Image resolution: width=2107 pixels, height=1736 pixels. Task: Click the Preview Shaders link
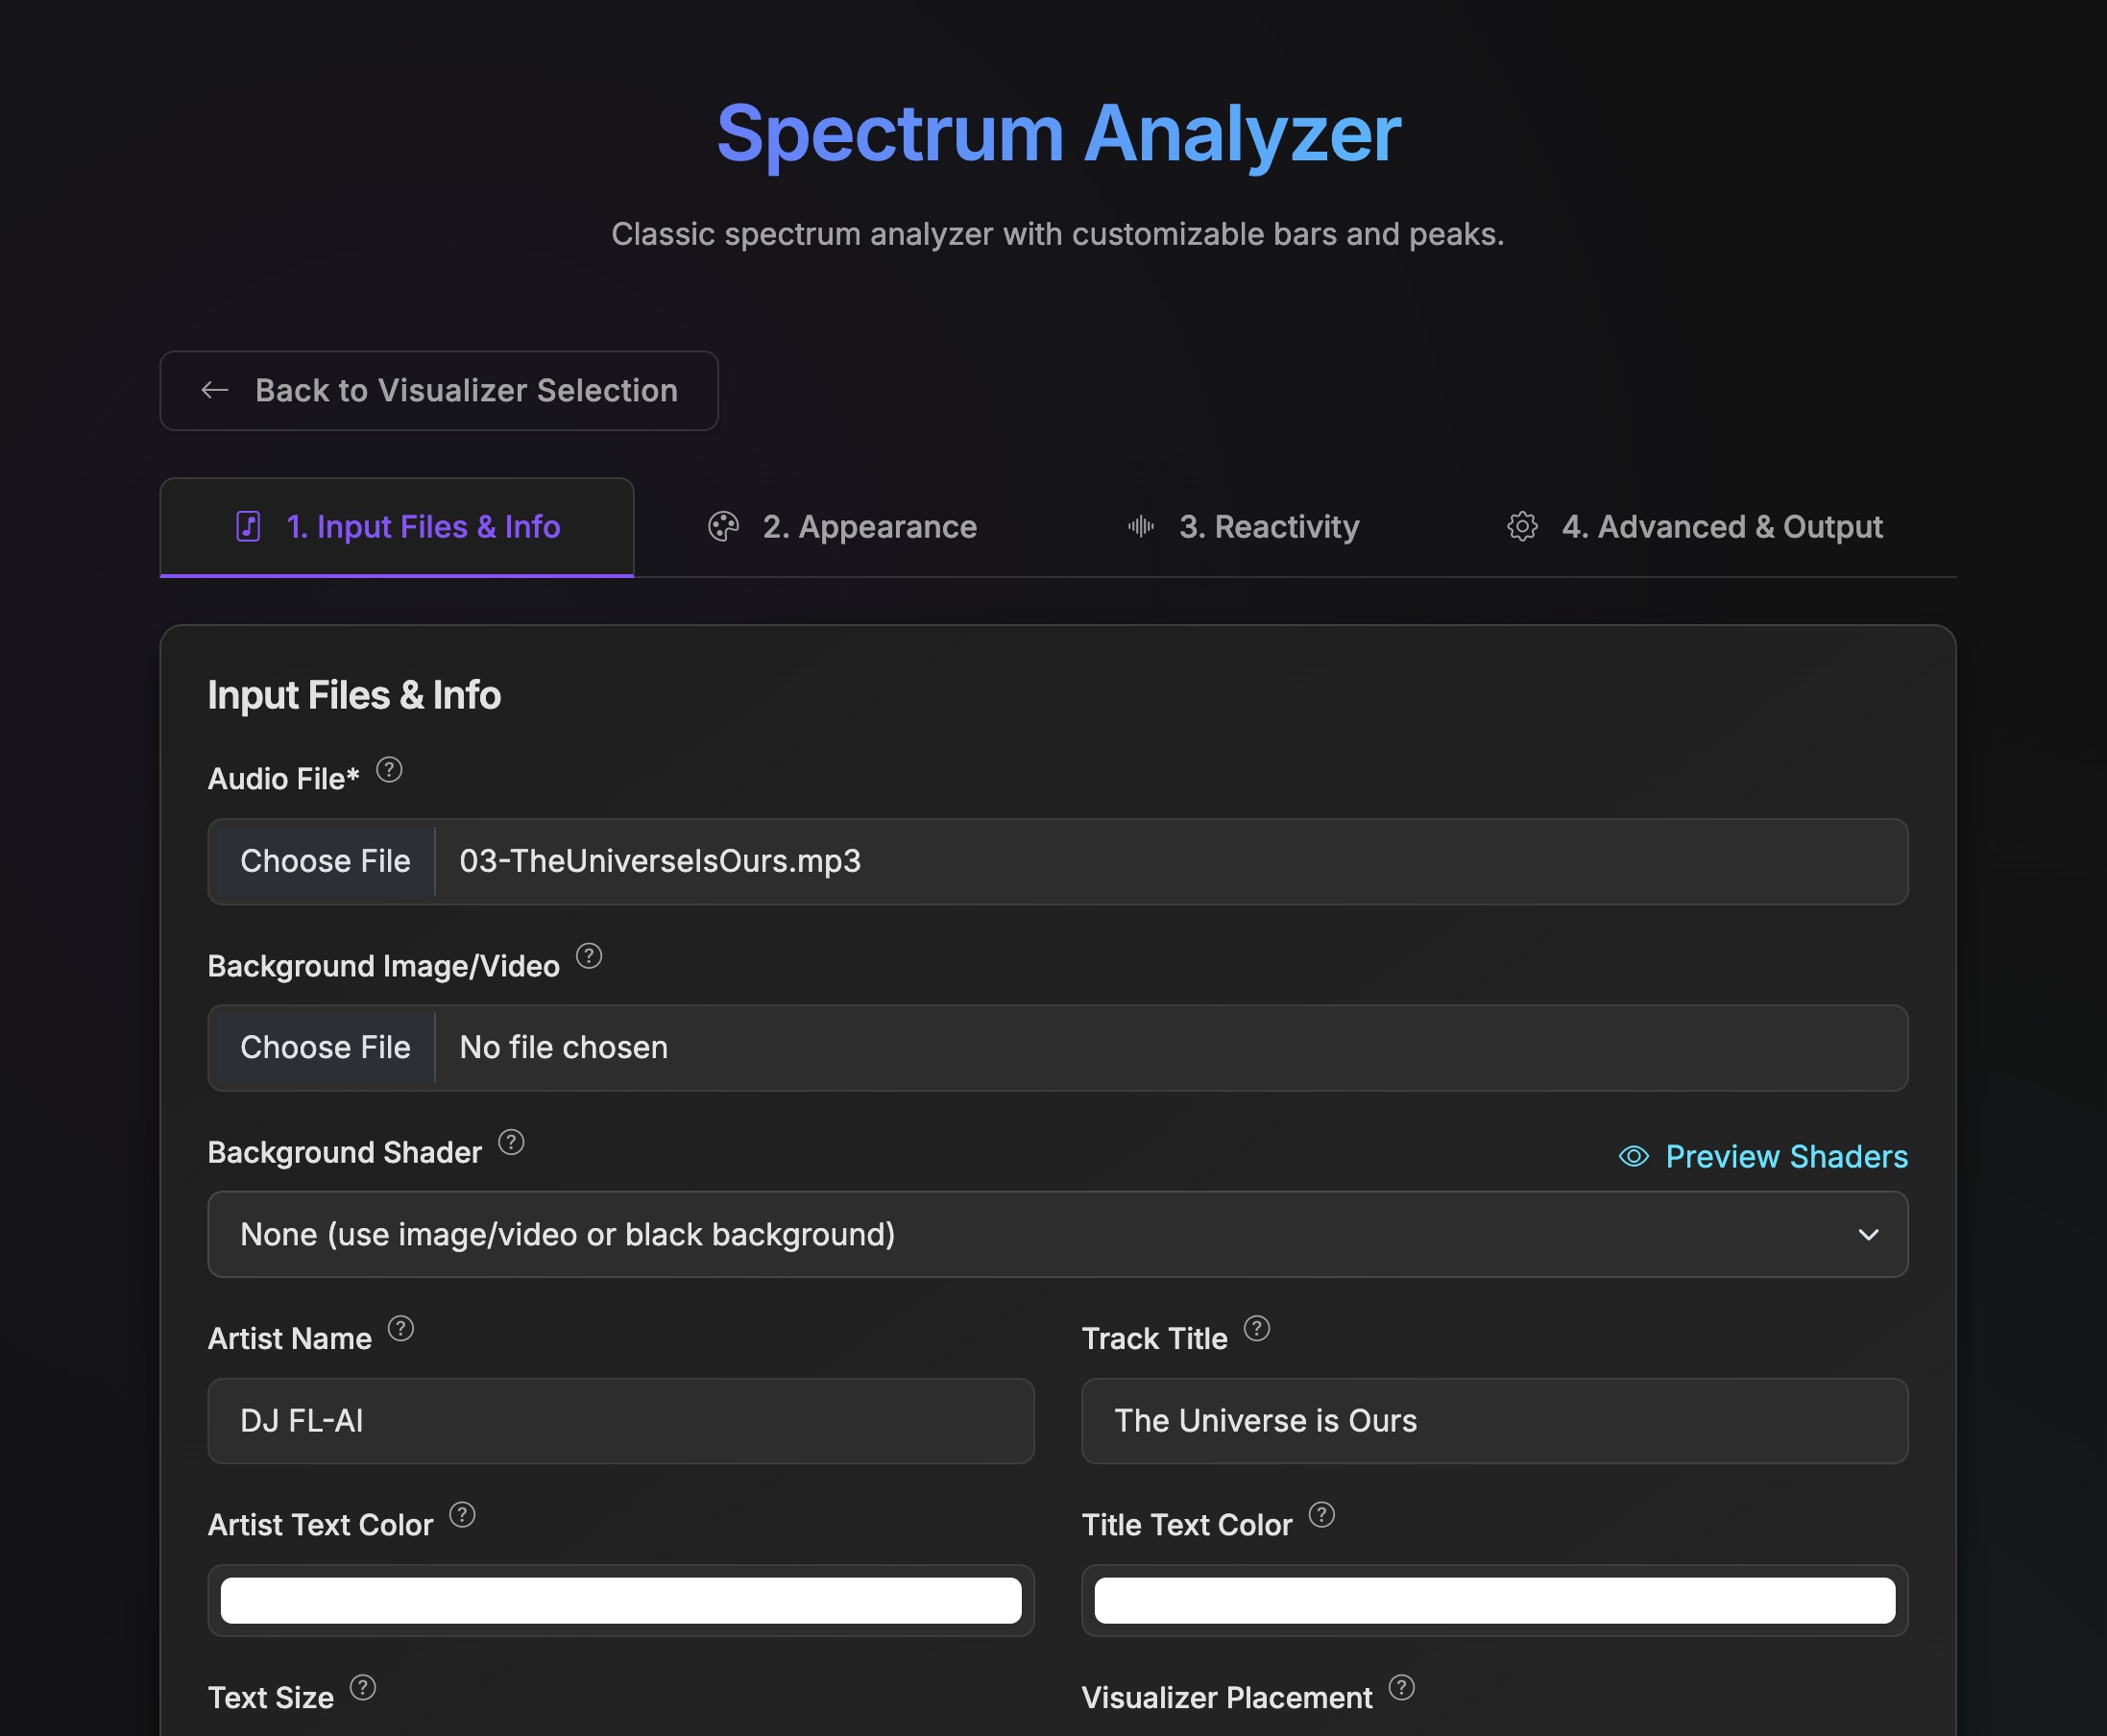[1763, 1157]
